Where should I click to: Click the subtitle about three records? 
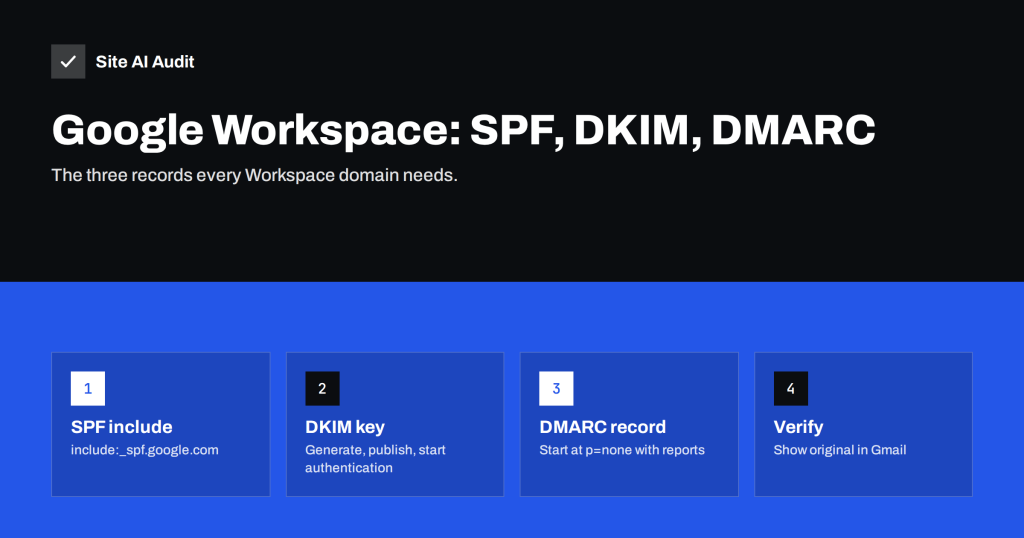tap(254, 175)
